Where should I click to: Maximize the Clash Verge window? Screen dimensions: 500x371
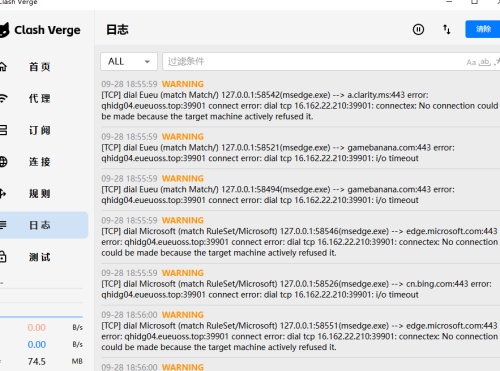pyautogui.click(x=474, y=2)
